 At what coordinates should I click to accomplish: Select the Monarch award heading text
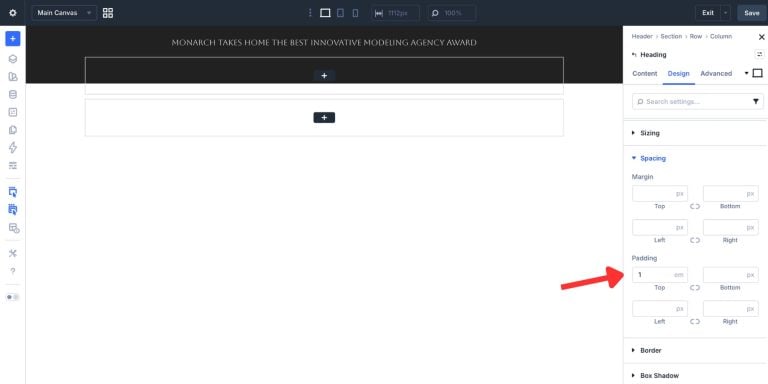324,43
